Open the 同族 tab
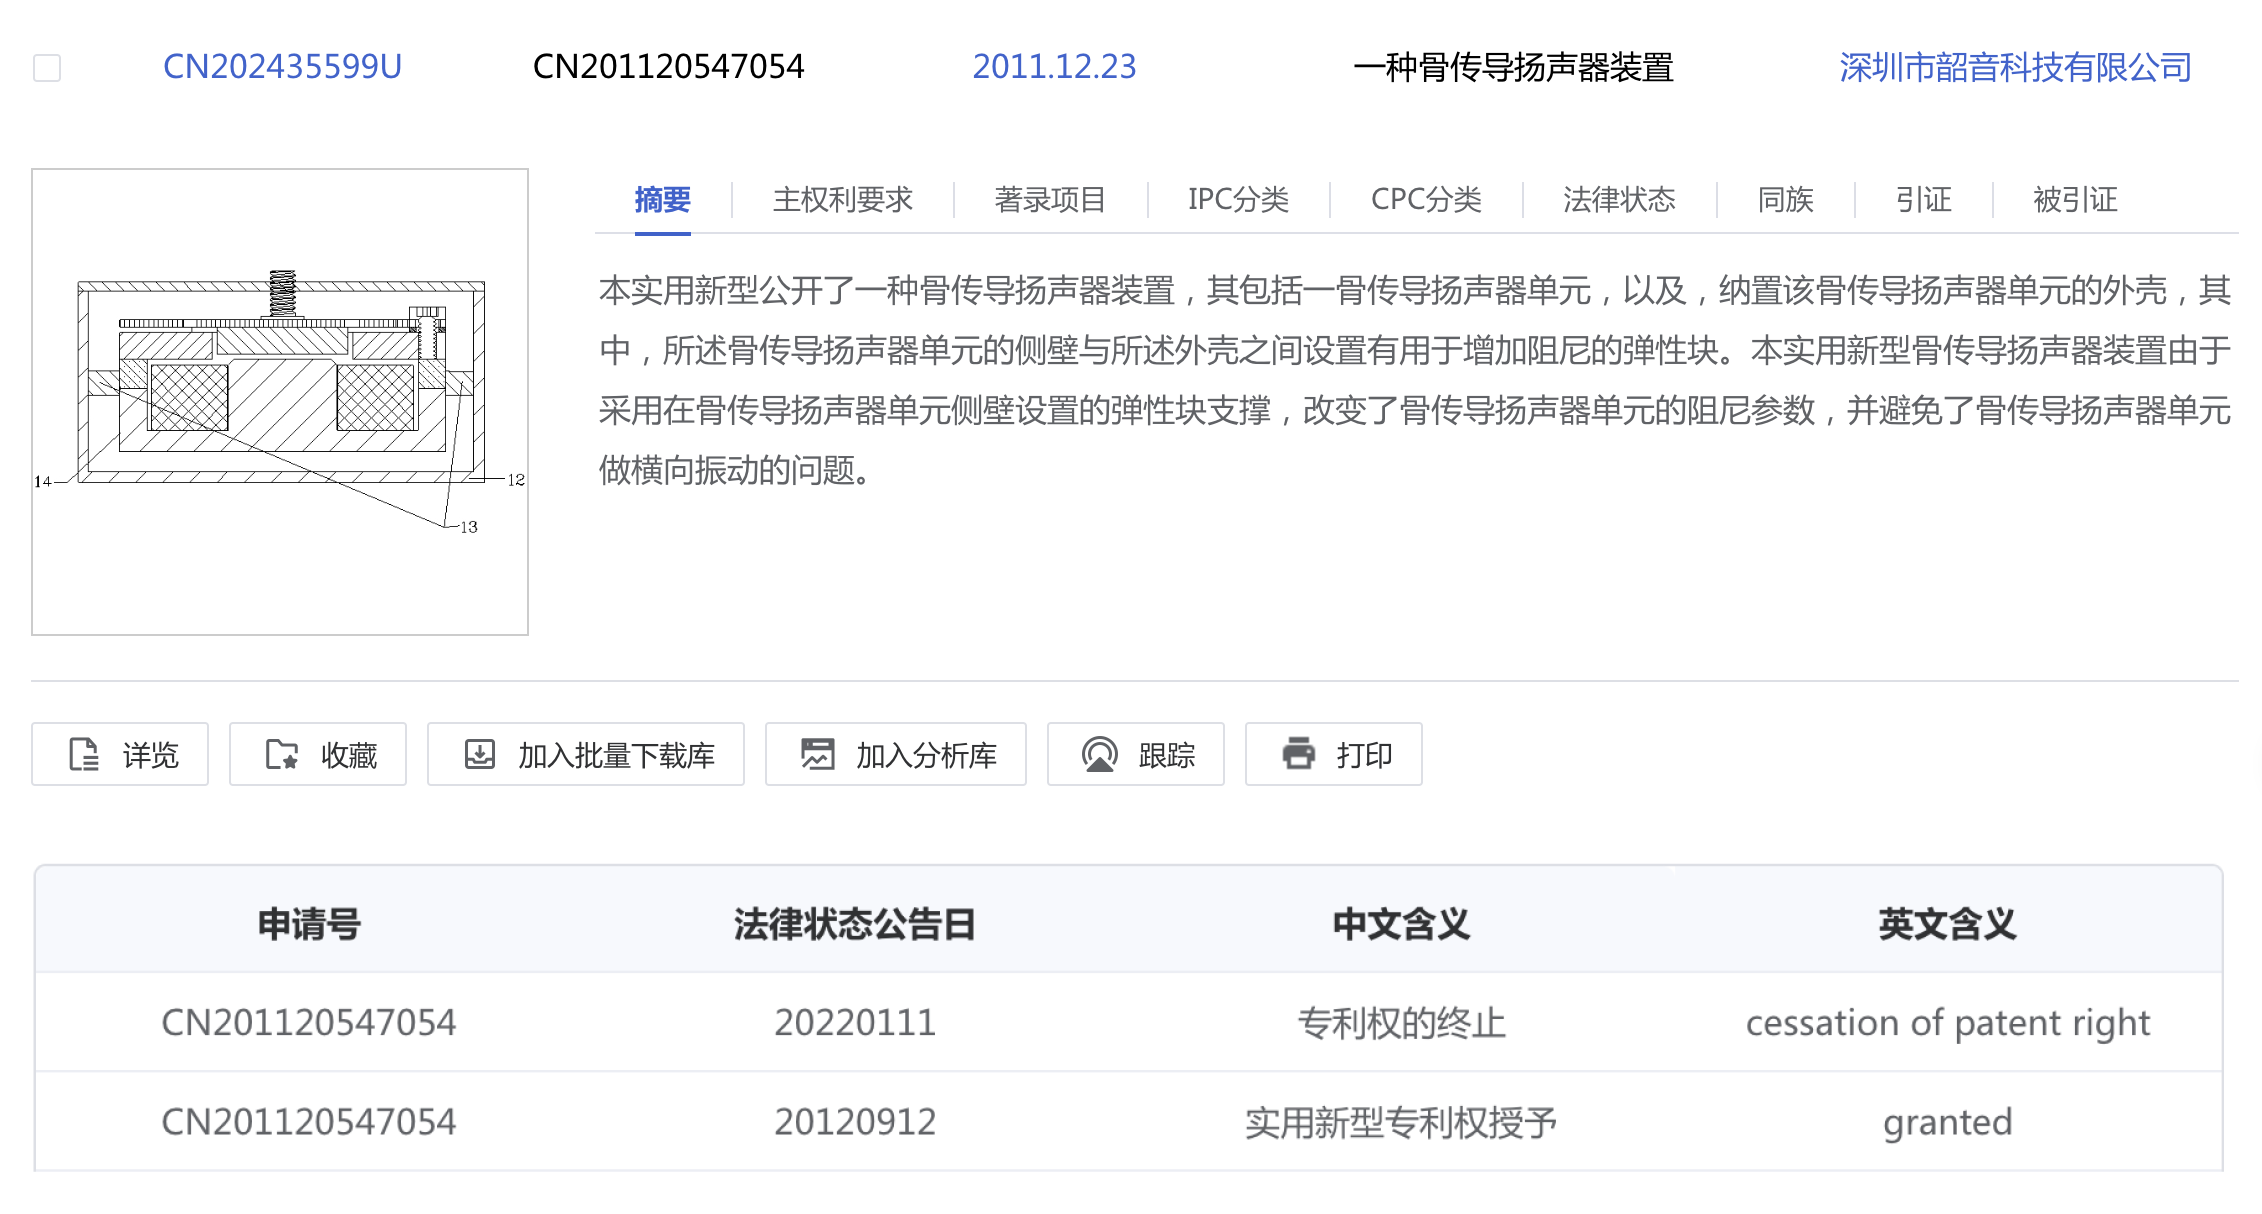 (1785, 199)
